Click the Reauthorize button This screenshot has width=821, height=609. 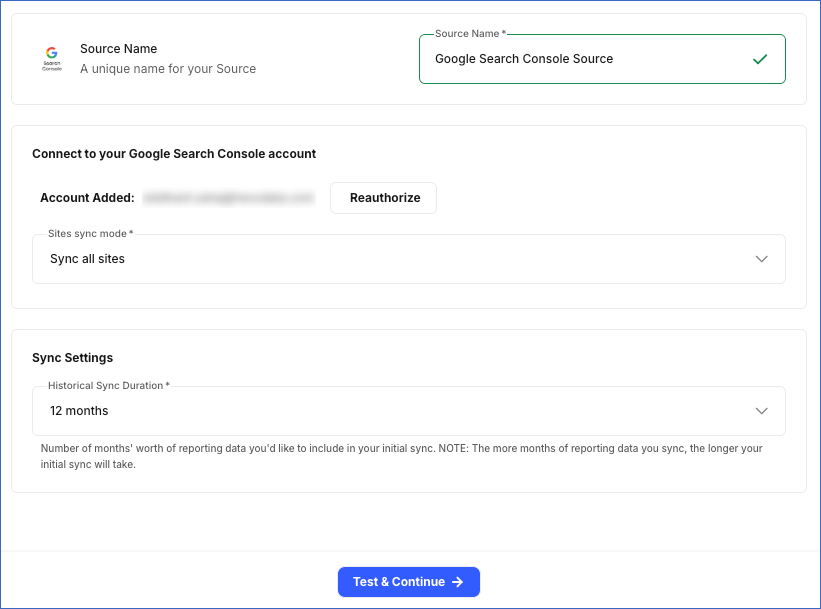(383, 198)
